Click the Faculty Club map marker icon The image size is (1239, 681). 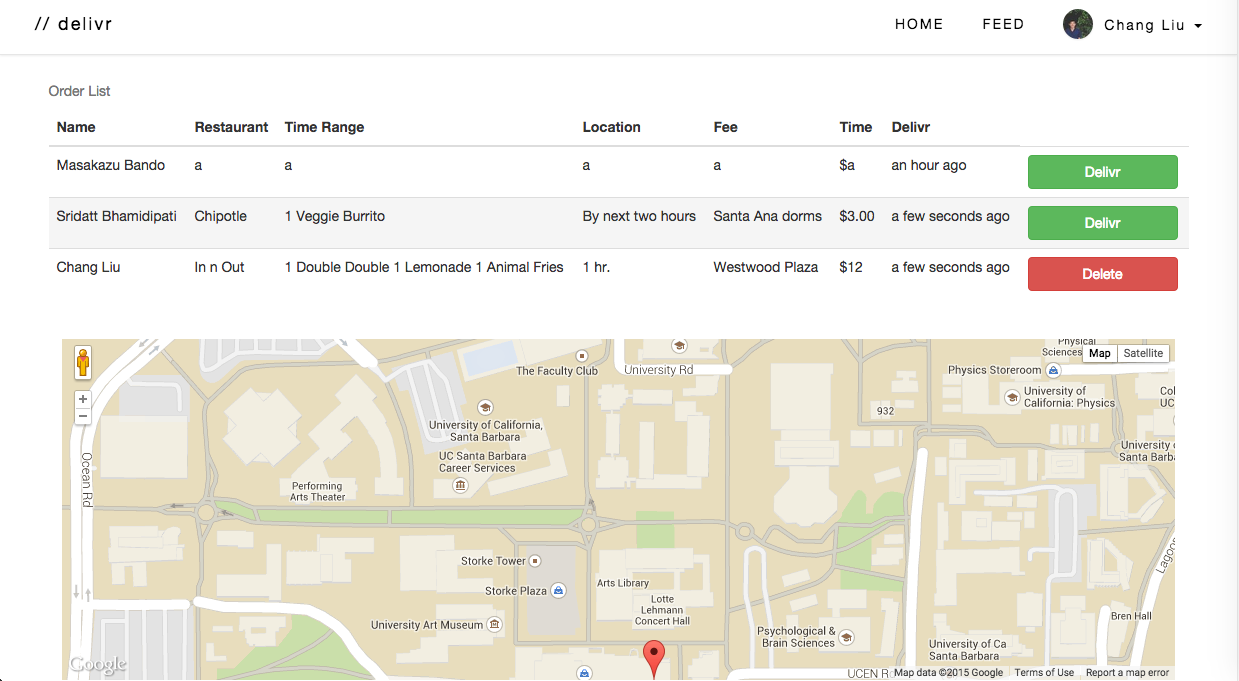tap(582, 355)
